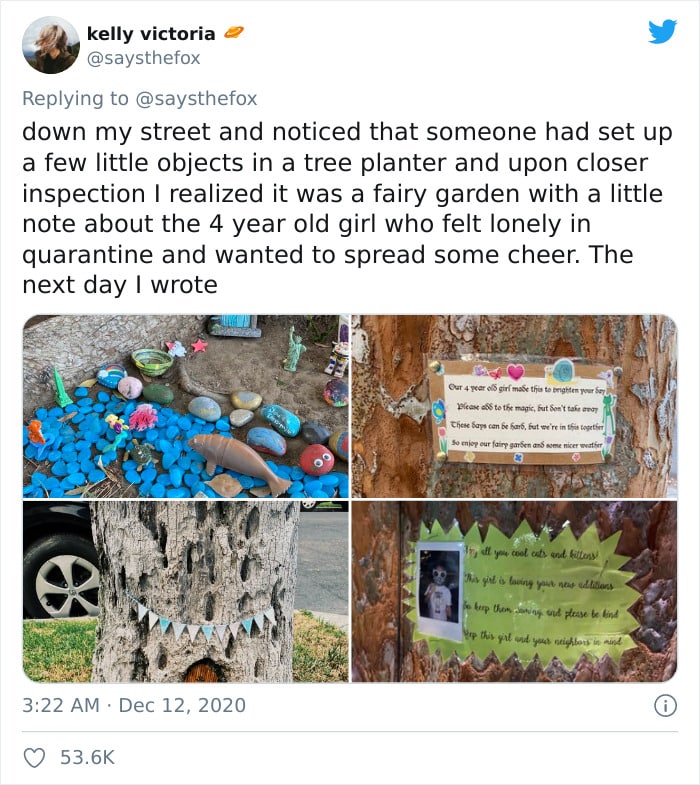Click the Statue of Liberty figurine
This screenshot has width=700, height=785.
[294, 349]
